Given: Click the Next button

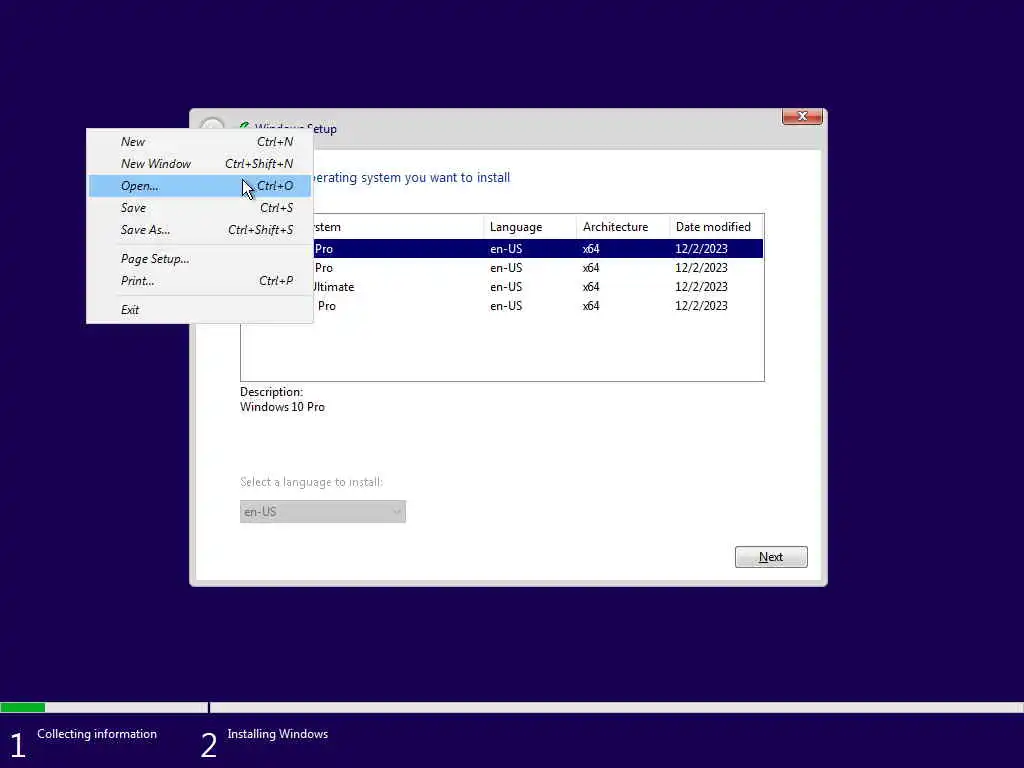Looking at the screenshot, I should coord(771,557).
